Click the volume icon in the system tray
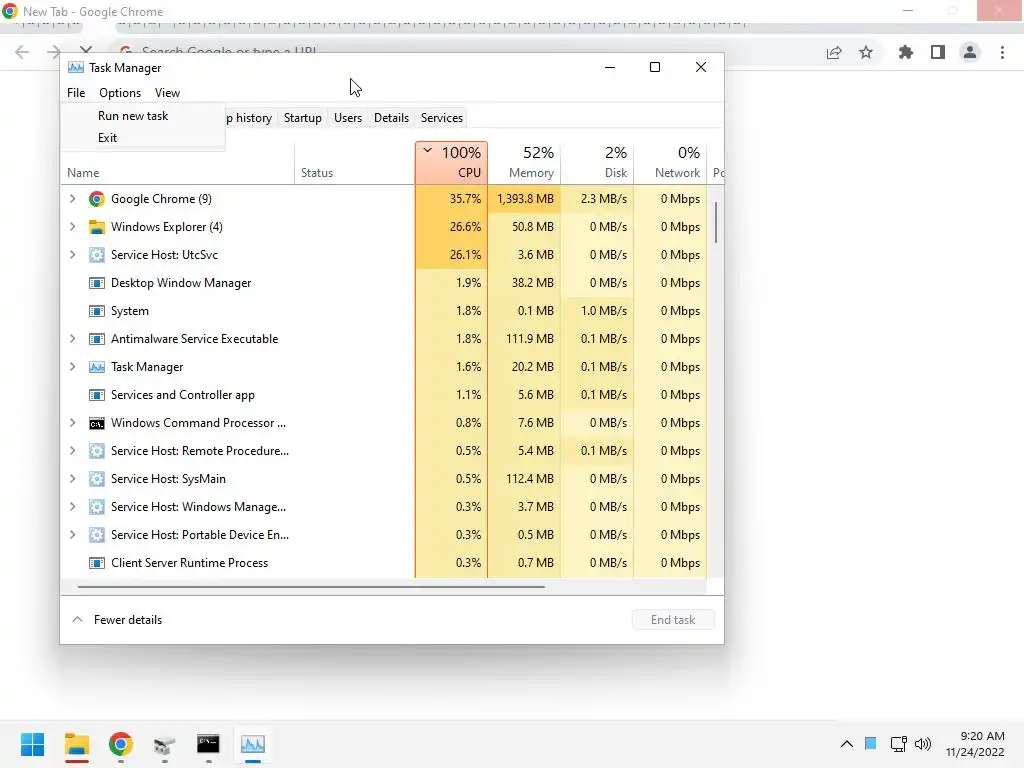 tap(923, 744)
